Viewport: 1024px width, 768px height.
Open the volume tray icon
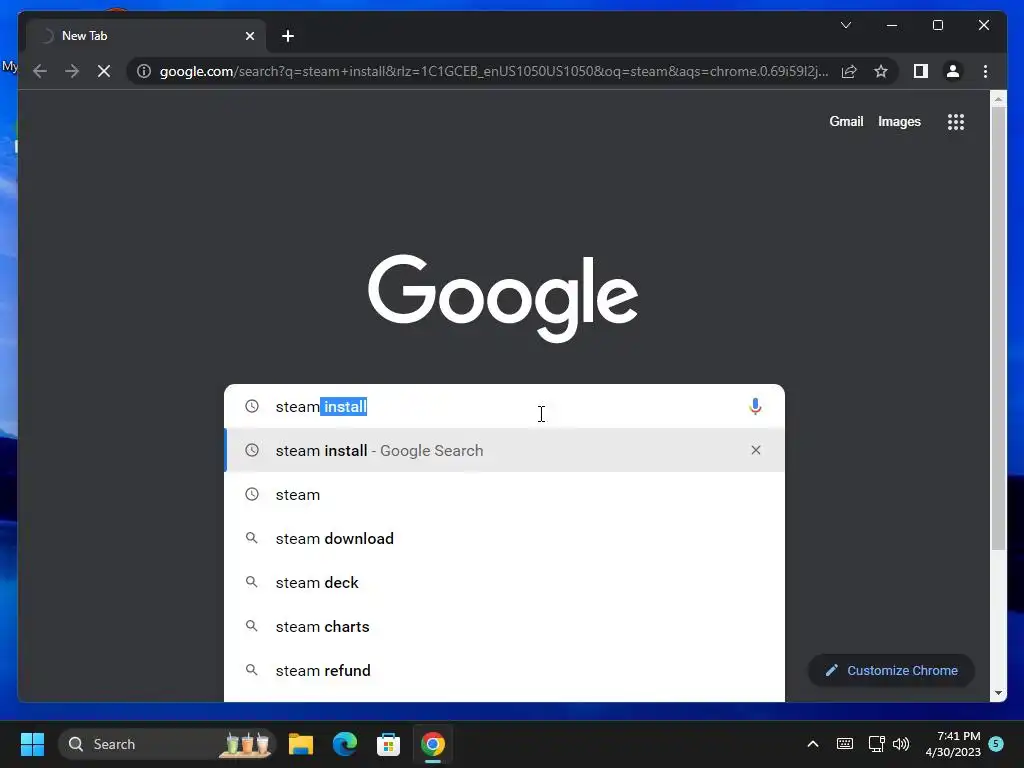point(901,744)
